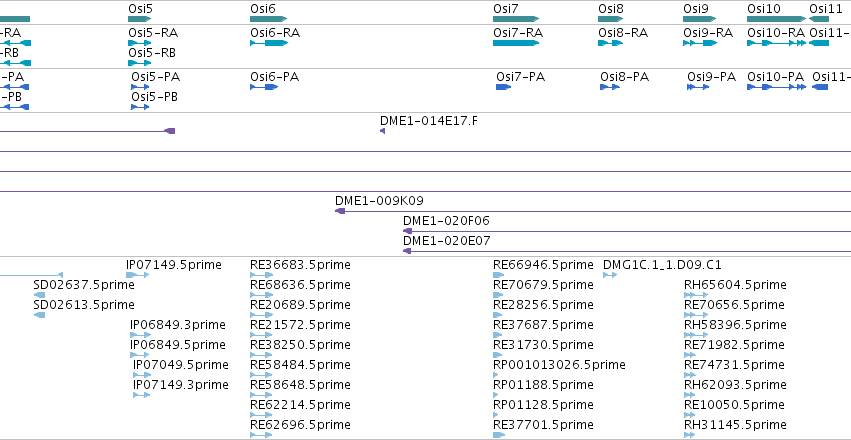Pick EST RE37687.5prime
This screenshot has height=440, width=851.
click(x=499, y=335)
